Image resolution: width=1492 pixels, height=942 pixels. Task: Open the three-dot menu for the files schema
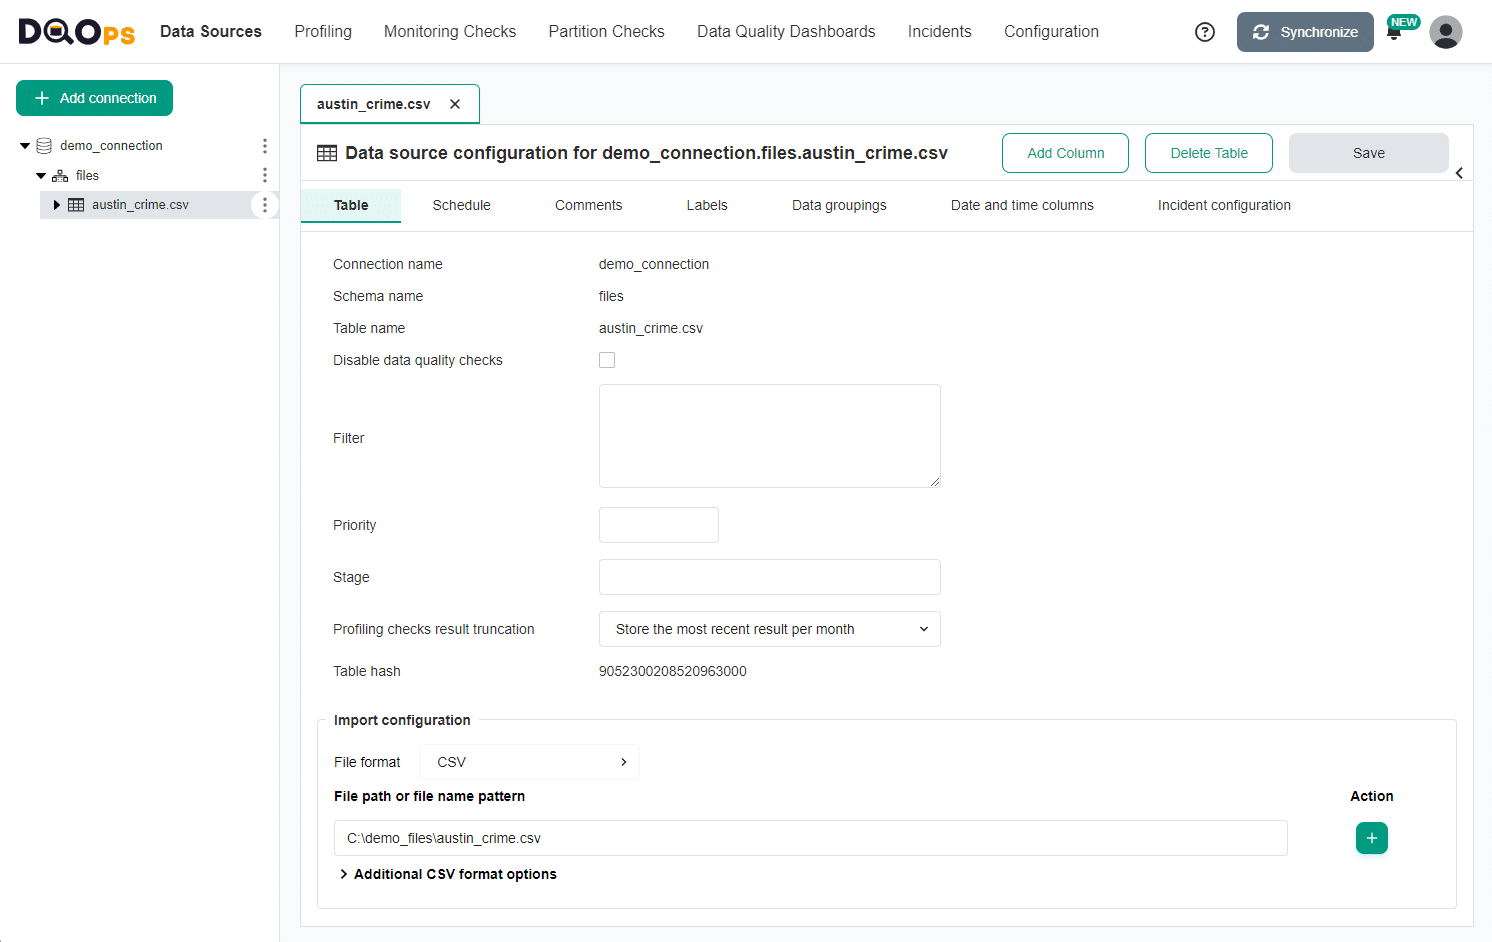264,174
